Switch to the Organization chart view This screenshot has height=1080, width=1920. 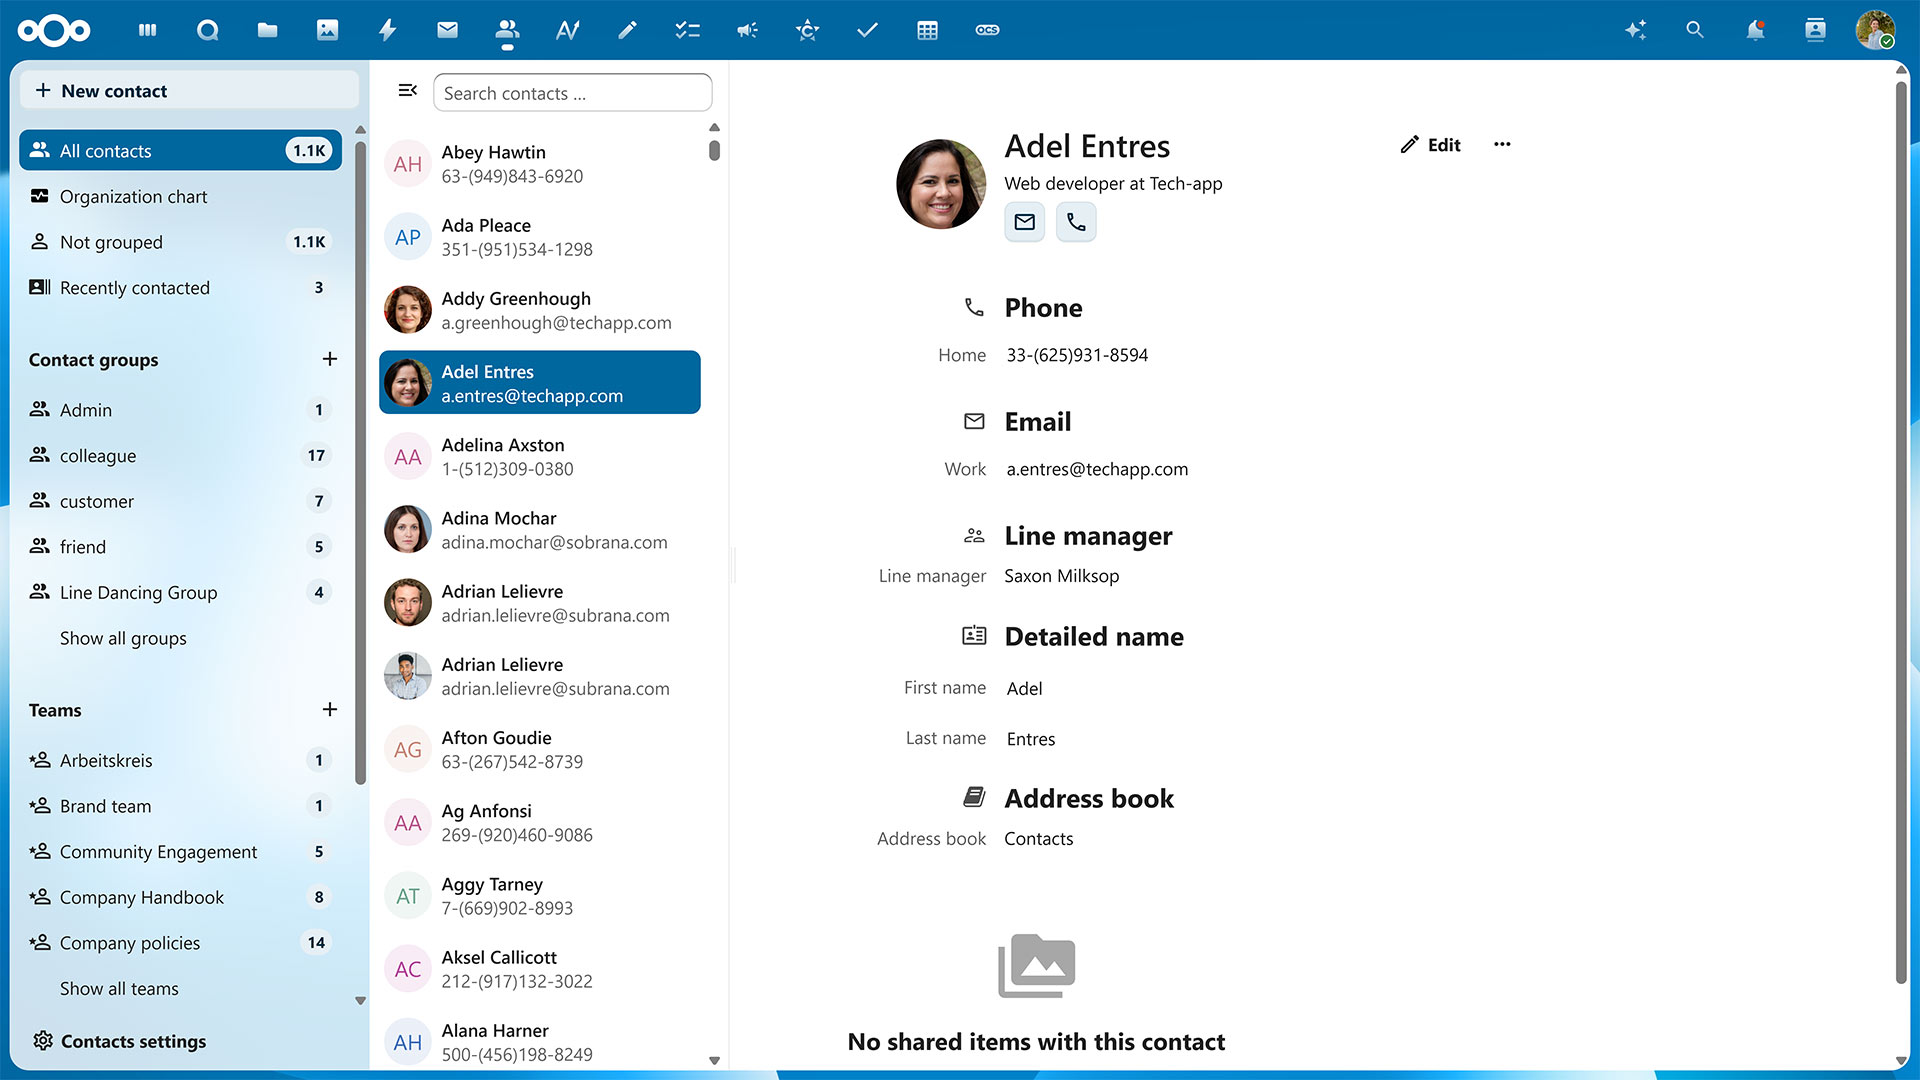[133, 196]
